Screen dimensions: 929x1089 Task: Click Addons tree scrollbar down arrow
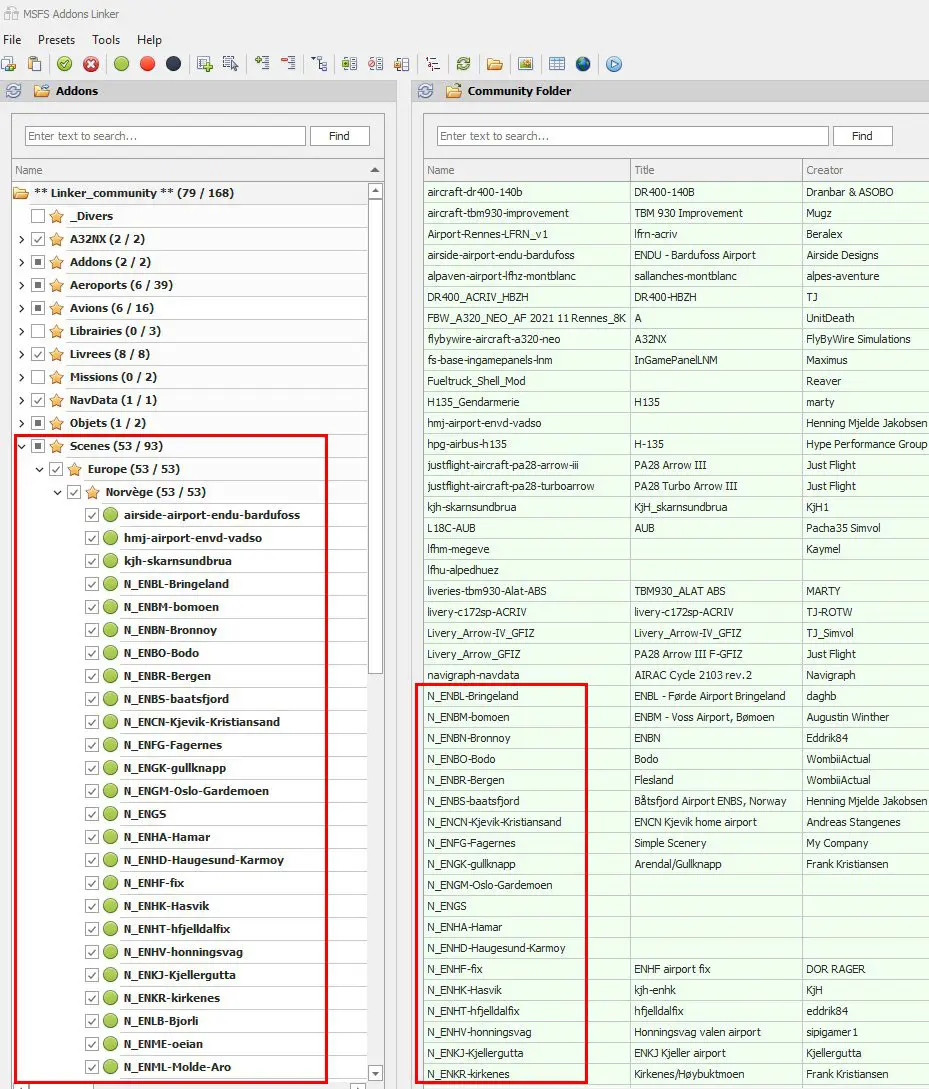pyautogui.click(x=376, y=1073)
